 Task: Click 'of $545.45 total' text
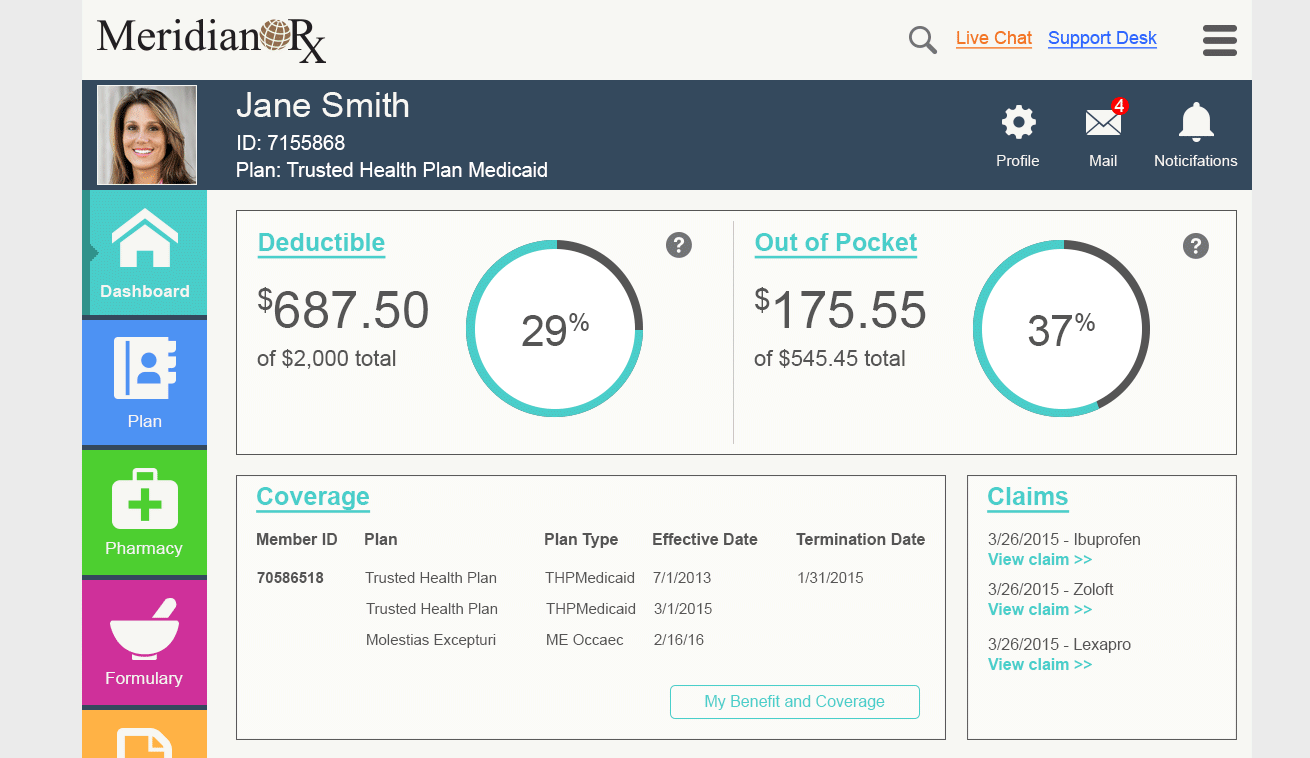830,359
